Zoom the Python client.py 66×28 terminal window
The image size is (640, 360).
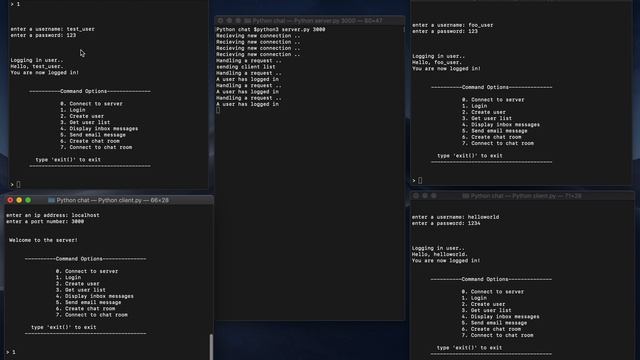click(x=28, y=200)
